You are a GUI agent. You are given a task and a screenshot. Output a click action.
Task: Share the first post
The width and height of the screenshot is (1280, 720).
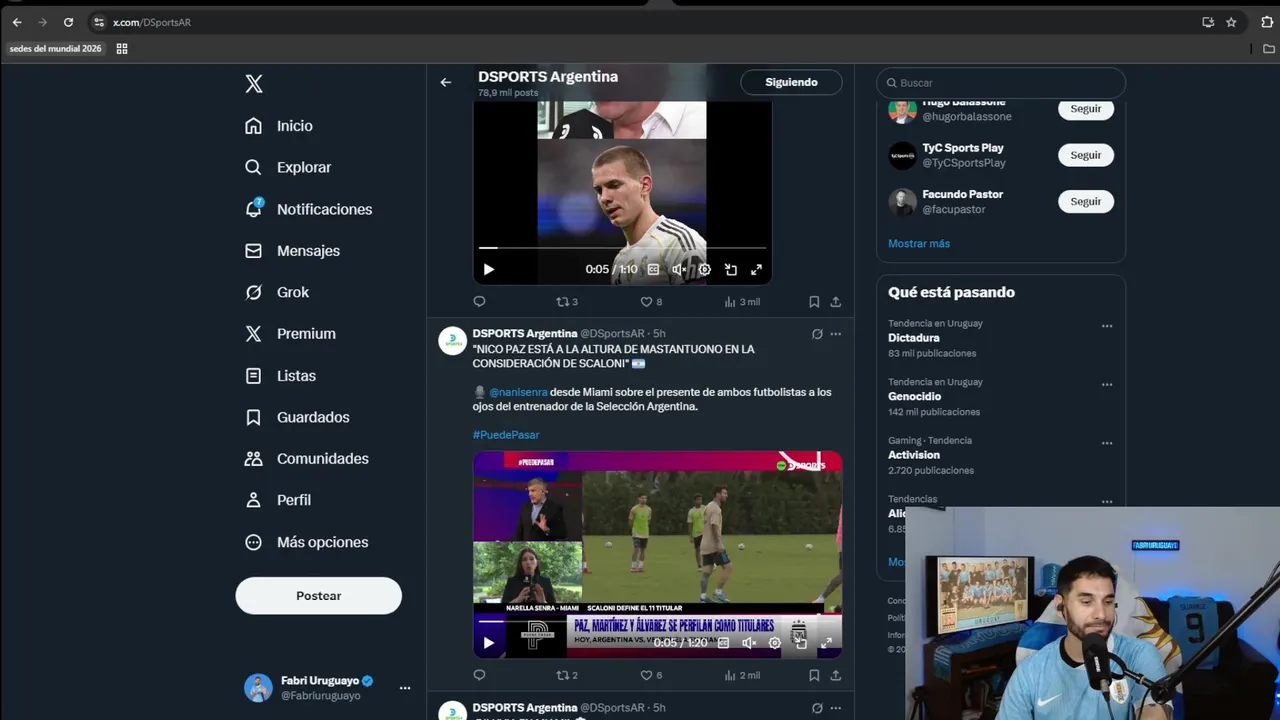coord(836,301)
